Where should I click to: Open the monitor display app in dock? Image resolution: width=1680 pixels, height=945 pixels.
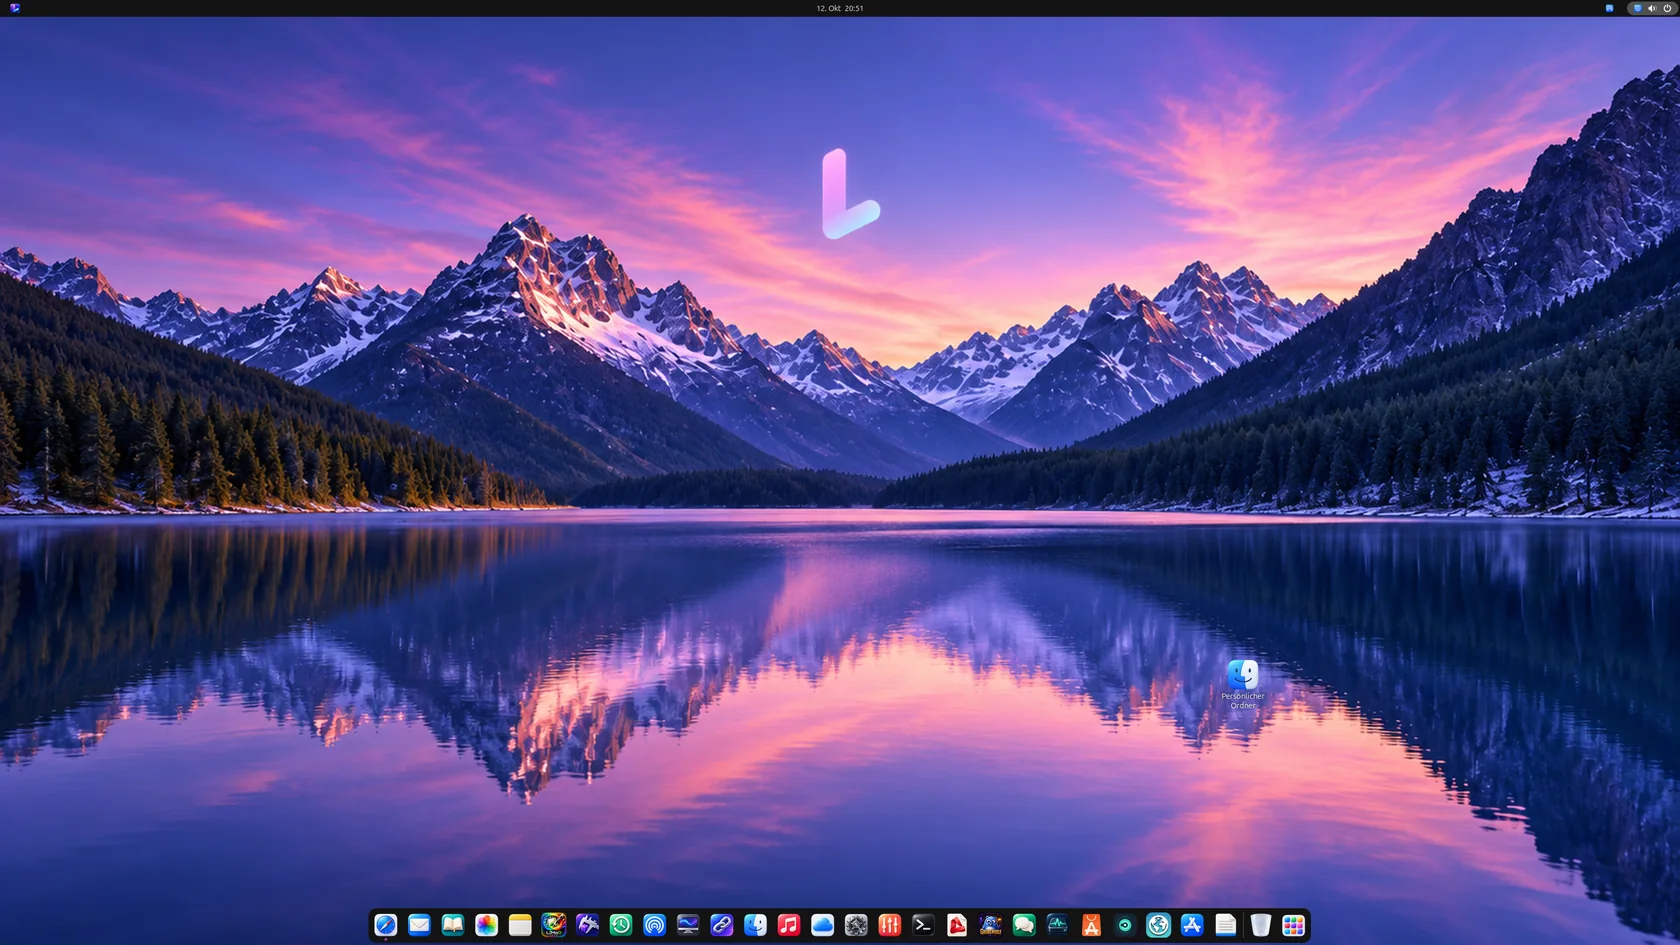688,925
